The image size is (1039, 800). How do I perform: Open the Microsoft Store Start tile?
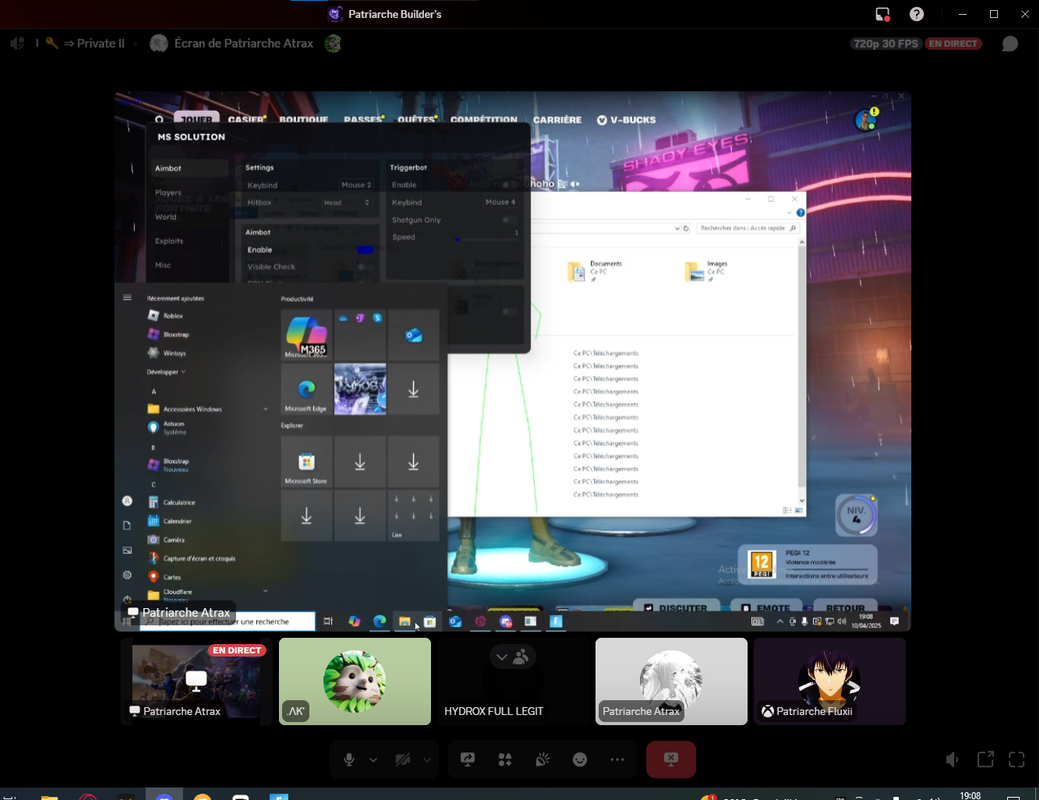tap(306, 461)
